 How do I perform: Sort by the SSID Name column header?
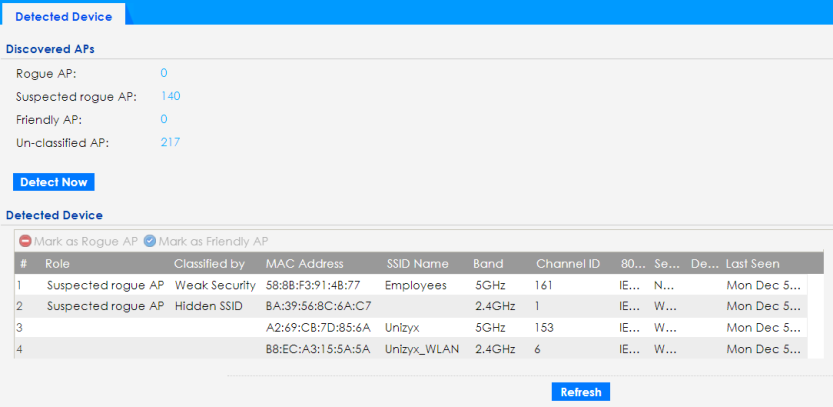419,264
